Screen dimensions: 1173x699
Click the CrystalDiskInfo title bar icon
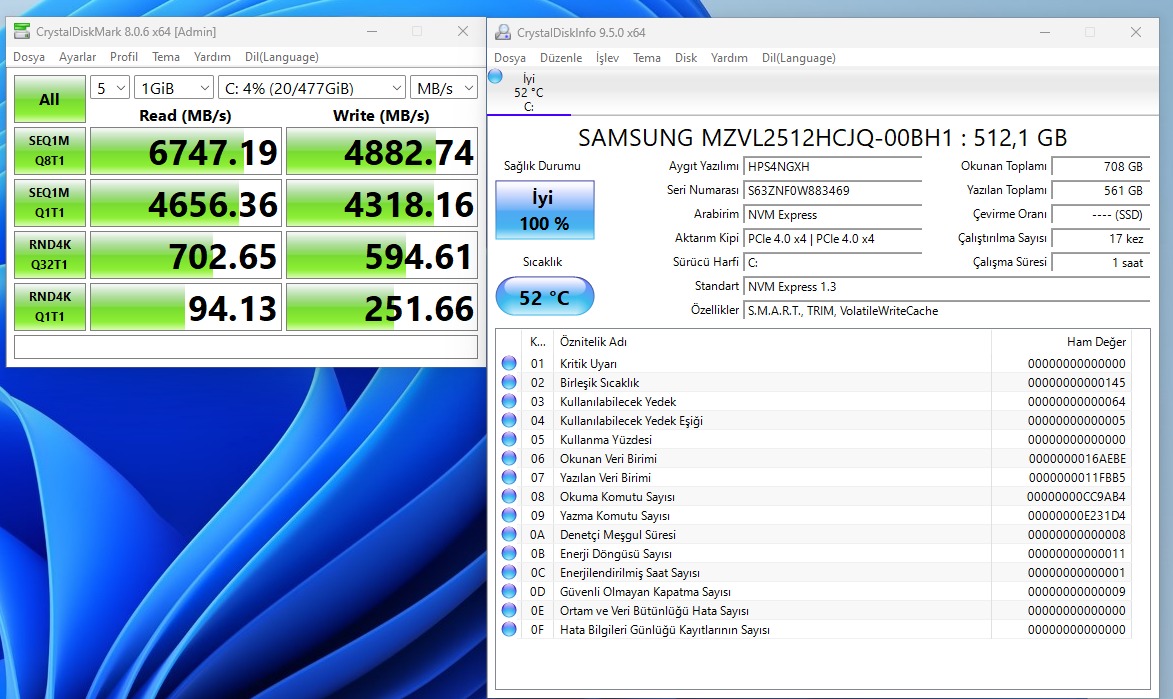pos(503,32)
